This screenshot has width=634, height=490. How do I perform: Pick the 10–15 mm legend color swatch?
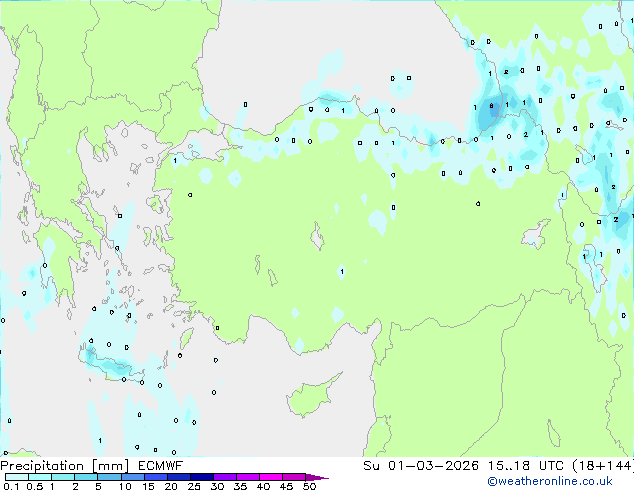coord(132,477)
